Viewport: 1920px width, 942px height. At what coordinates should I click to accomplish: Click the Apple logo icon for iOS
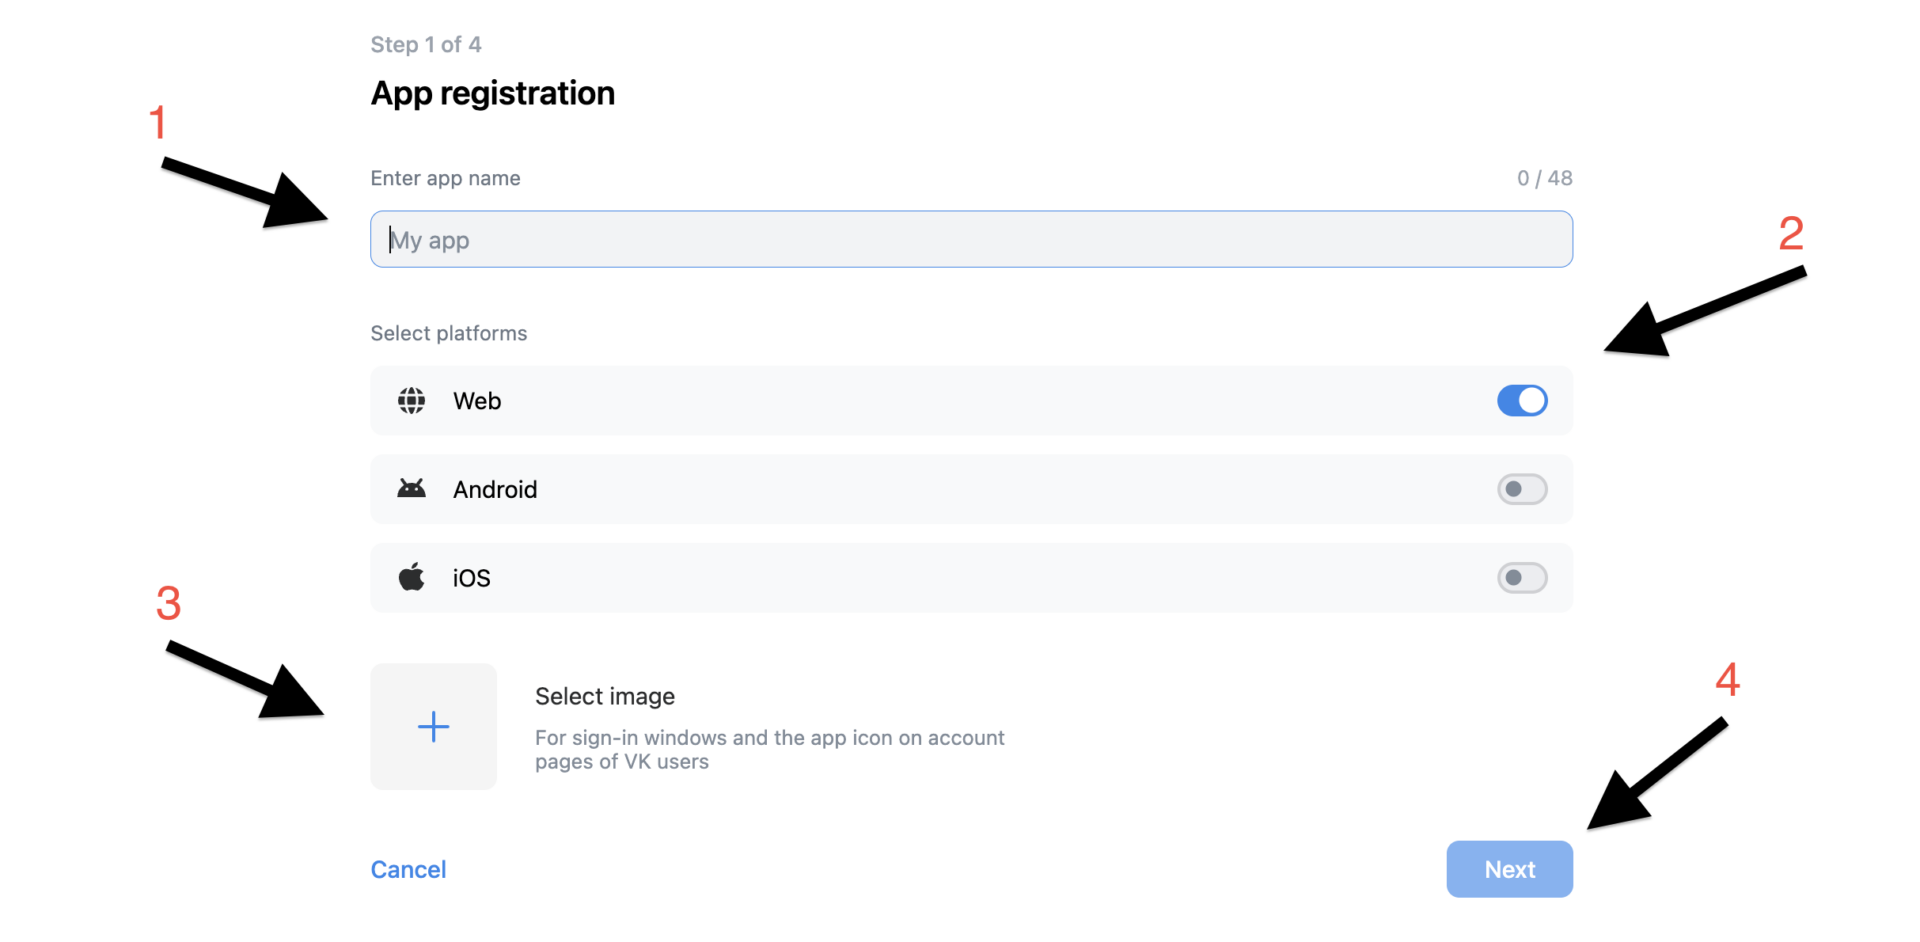click(411, 578)
